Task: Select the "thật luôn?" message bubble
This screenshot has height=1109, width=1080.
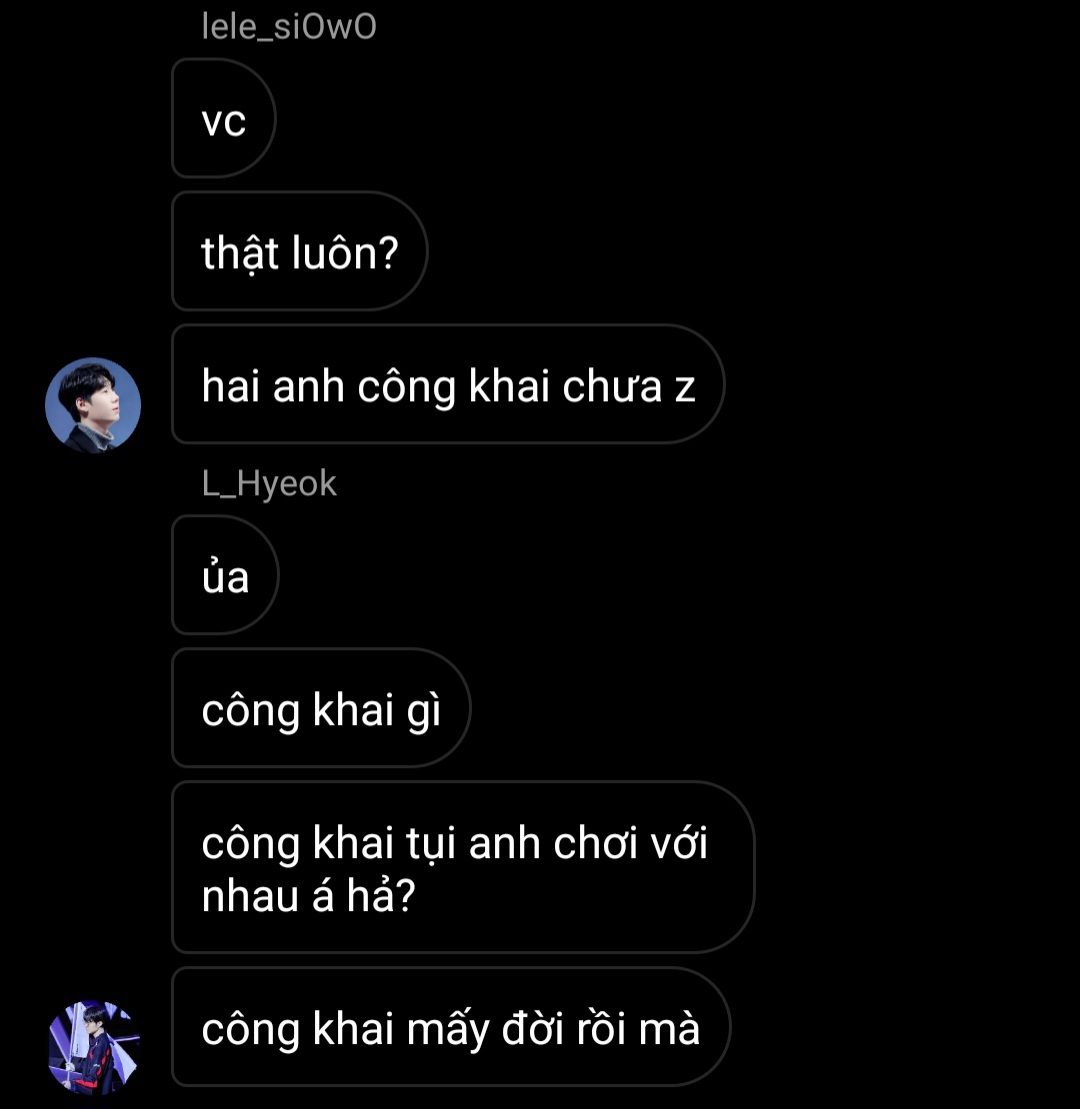Action: (300, 251)
